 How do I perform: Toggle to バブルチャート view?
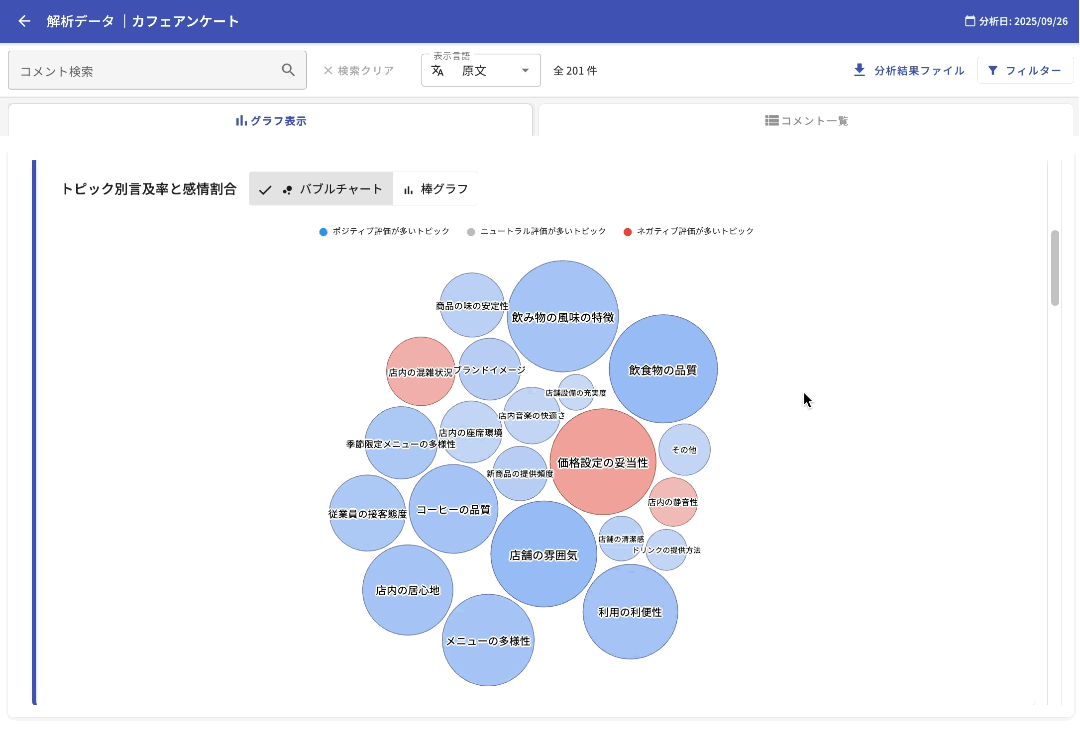click(x=321, y=189)
